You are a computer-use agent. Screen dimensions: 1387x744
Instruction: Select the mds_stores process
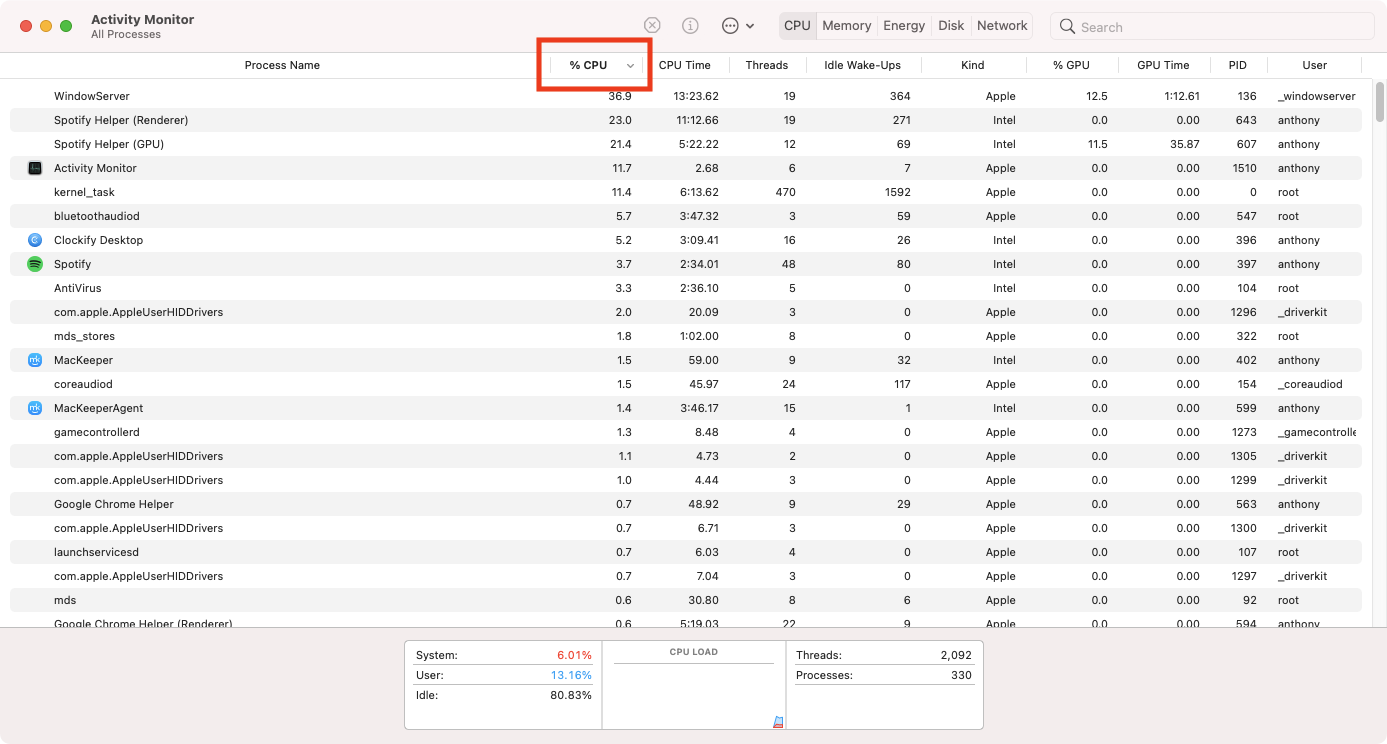pos(685,336)
